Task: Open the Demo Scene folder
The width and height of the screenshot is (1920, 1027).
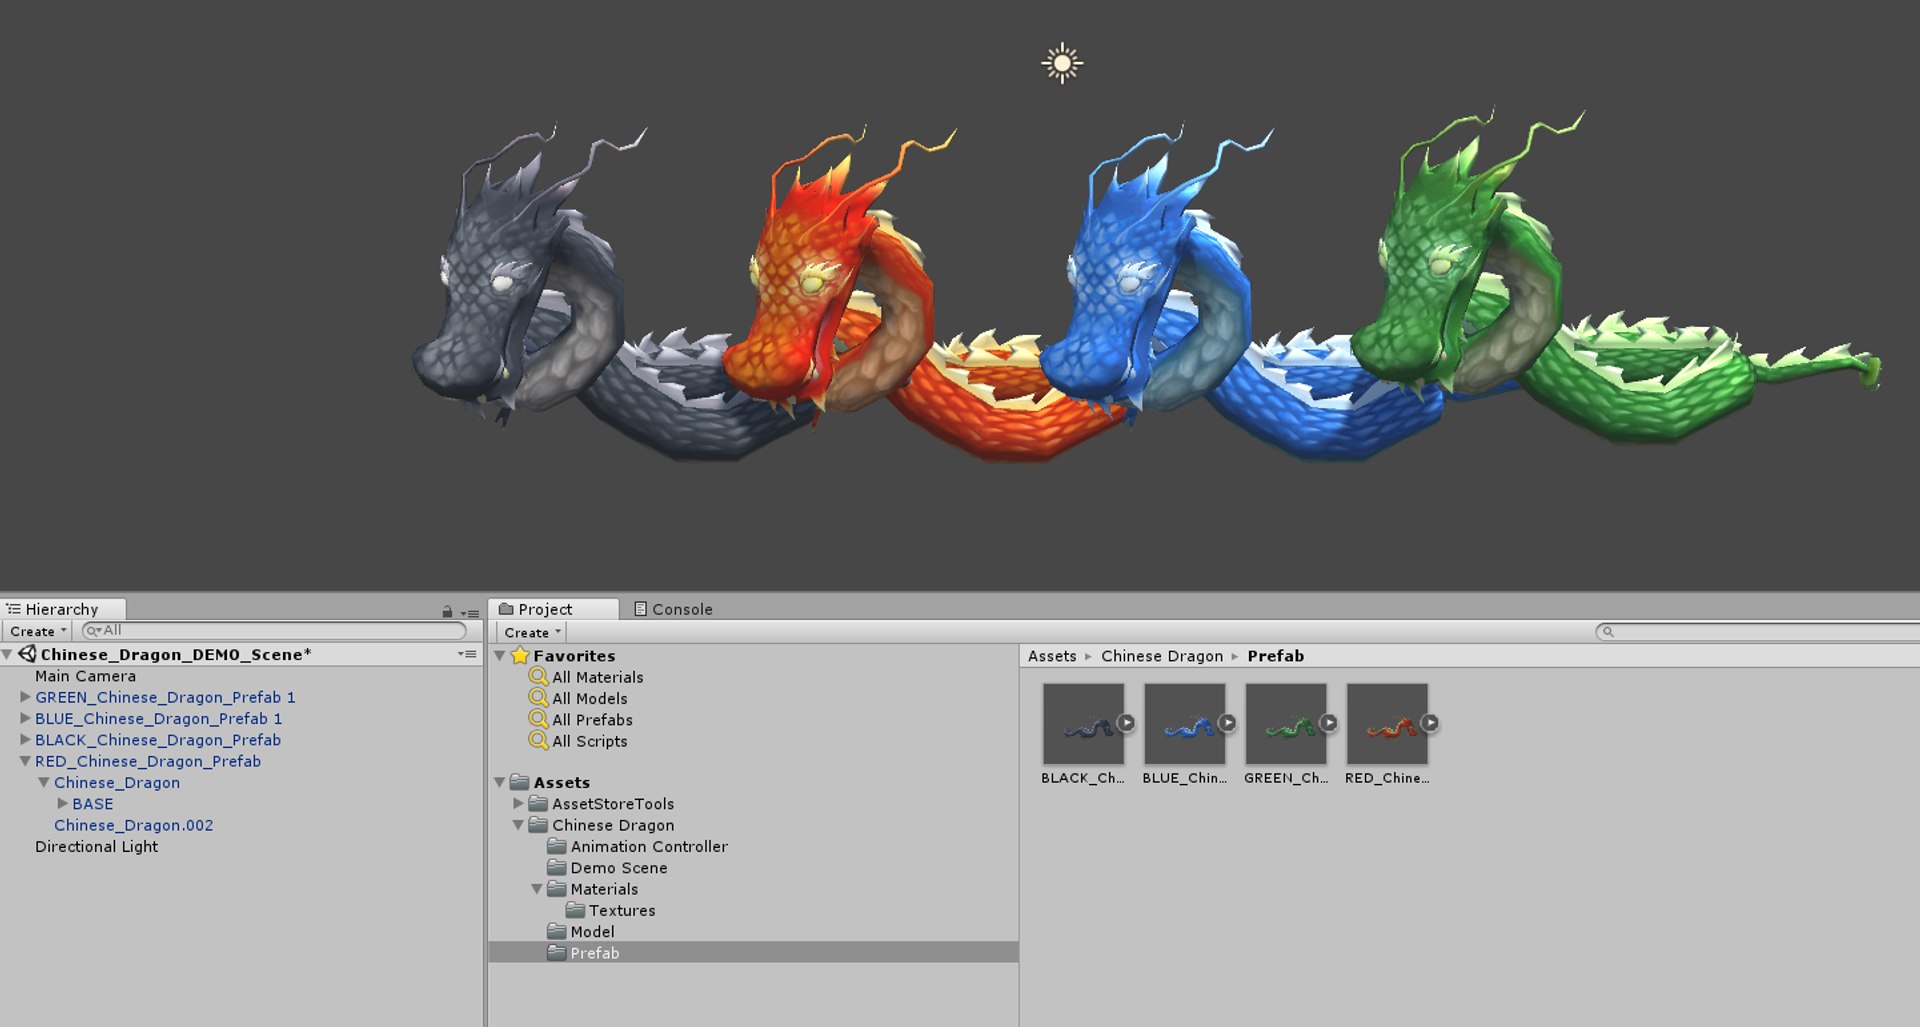Action: 607,868
